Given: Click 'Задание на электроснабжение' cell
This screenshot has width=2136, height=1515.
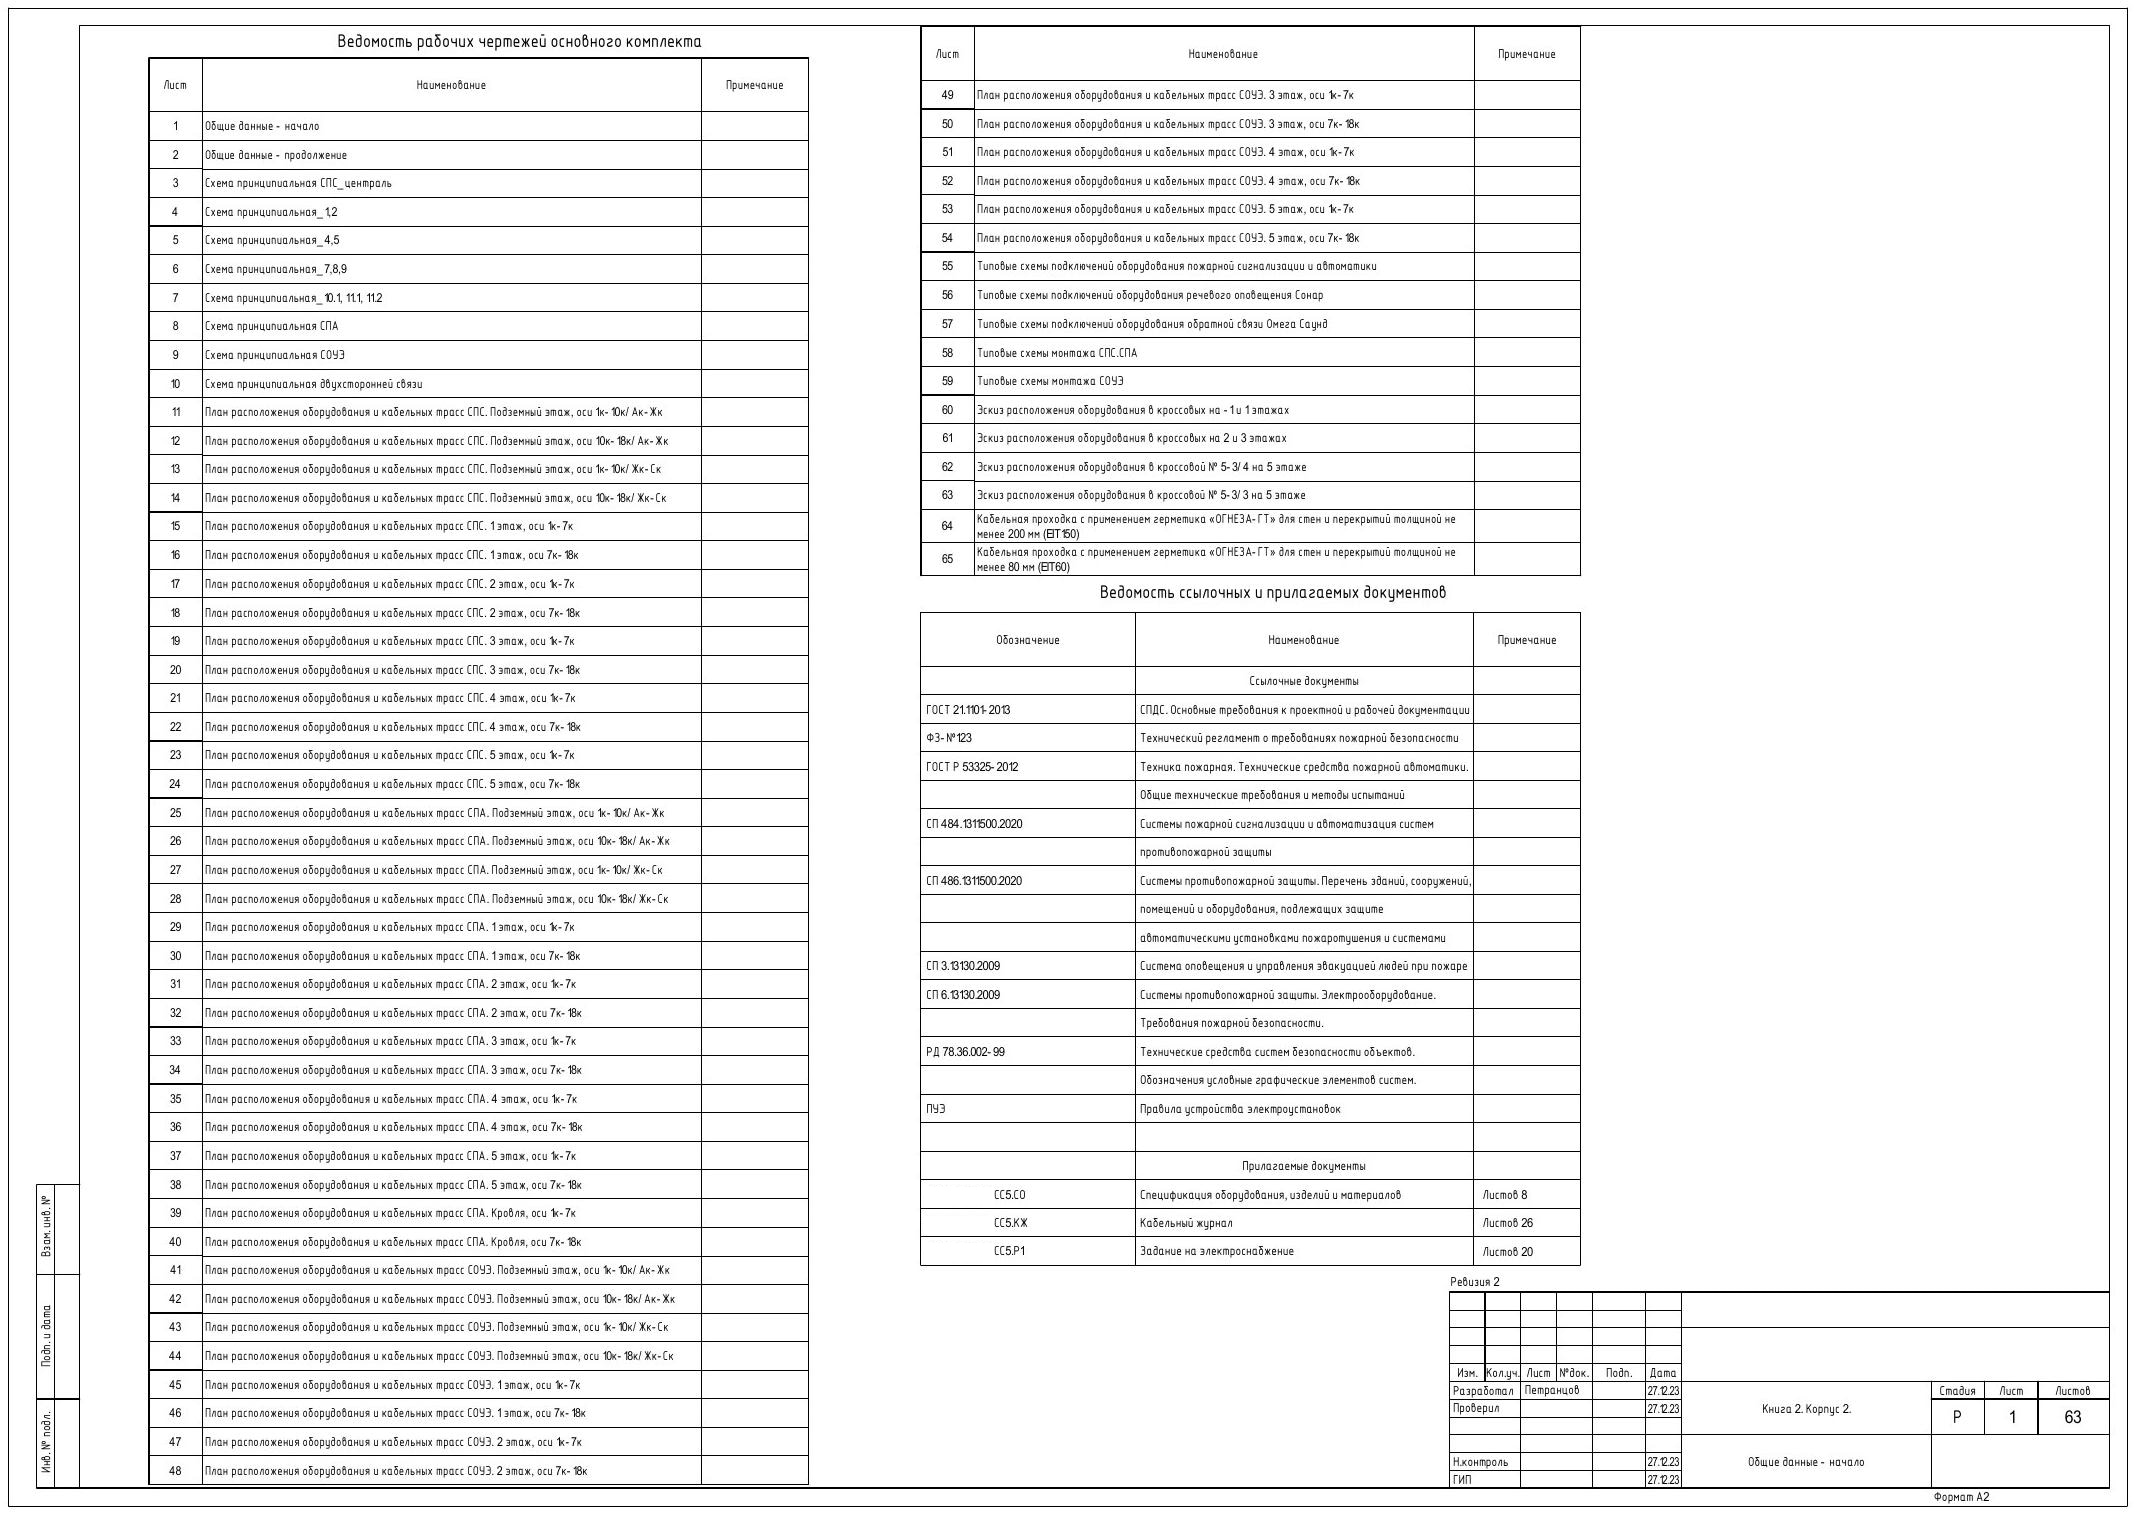Looking at the screenshot, I should [x=1304, y=1251].
